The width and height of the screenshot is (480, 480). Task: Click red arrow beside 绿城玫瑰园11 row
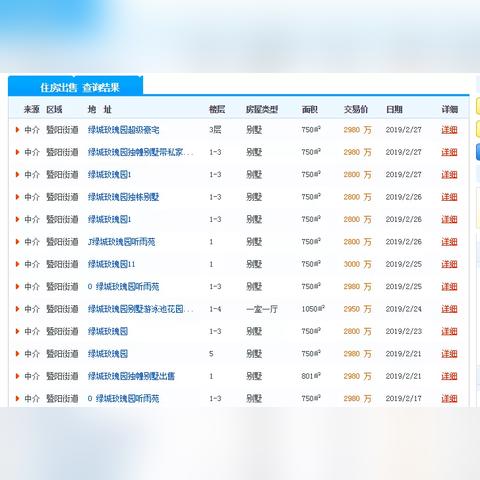18,264
